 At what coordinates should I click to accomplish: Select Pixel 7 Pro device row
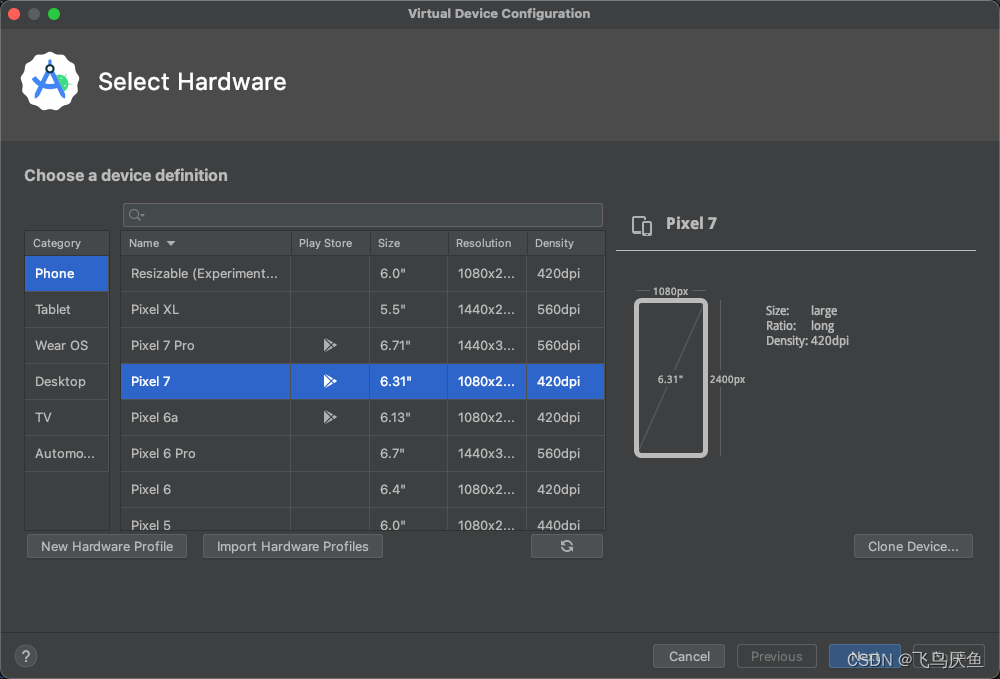363,346
